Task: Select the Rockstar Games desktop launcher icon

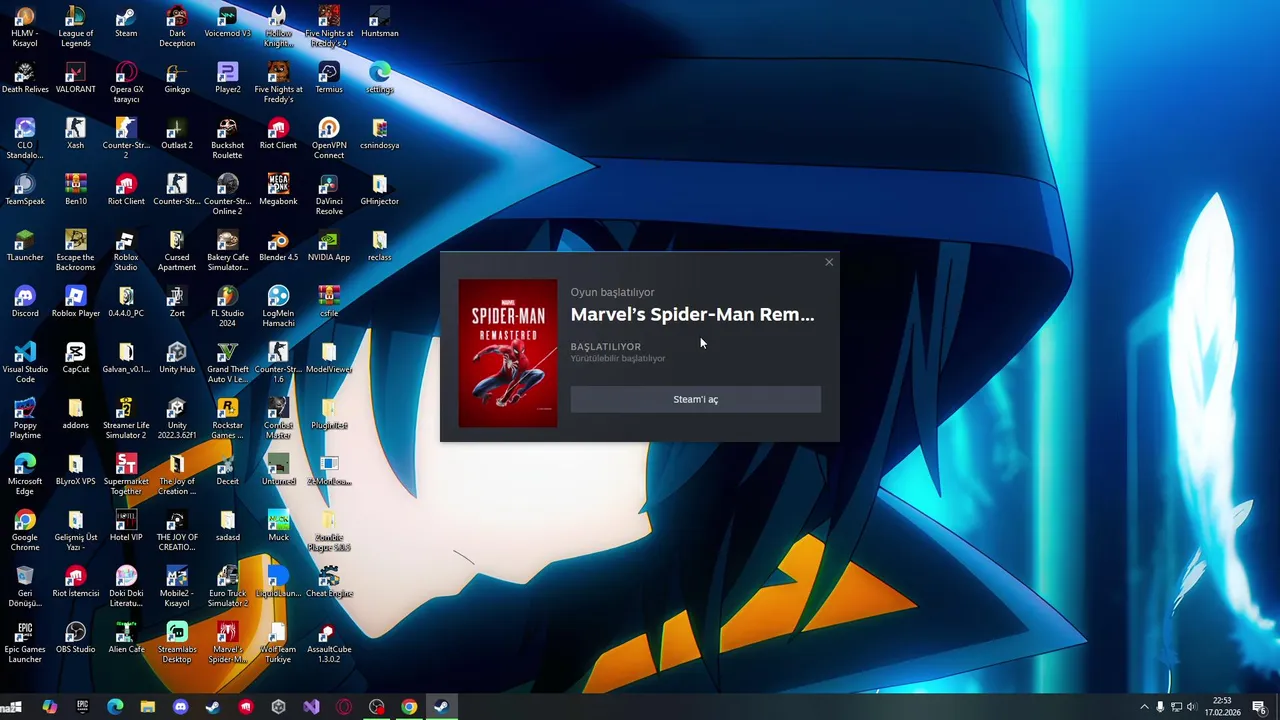Action: (227, 419)
